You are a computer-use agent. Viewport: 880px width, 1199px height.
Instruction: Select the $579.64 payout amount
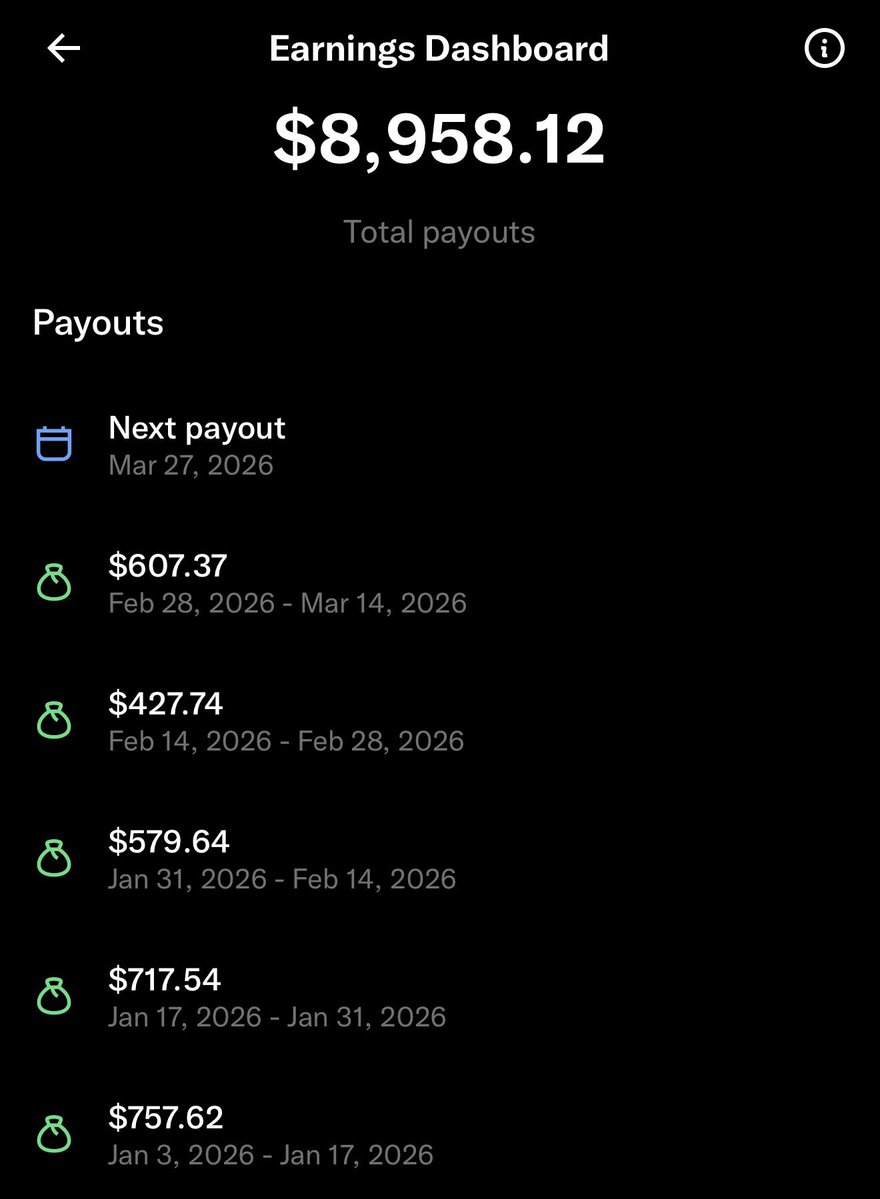tap(169, 842)
